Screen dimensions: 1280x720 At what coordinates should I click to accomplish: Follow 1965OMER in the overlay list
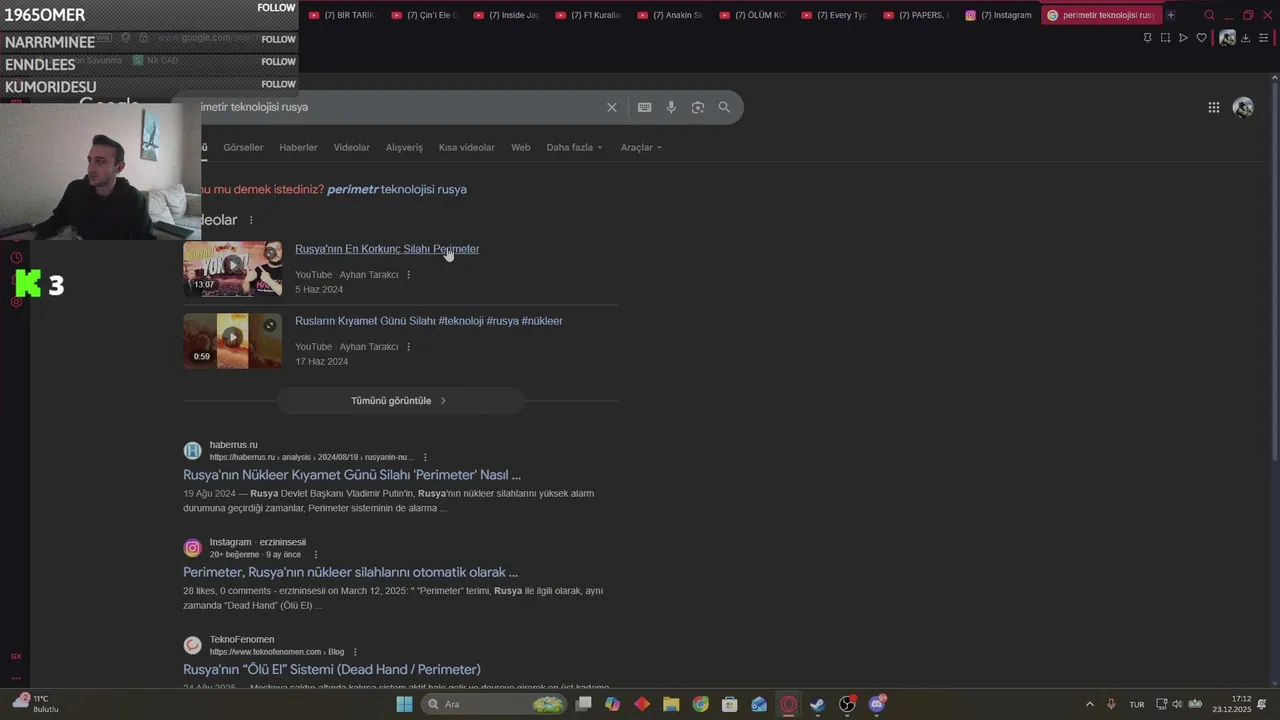pos(276,8)
